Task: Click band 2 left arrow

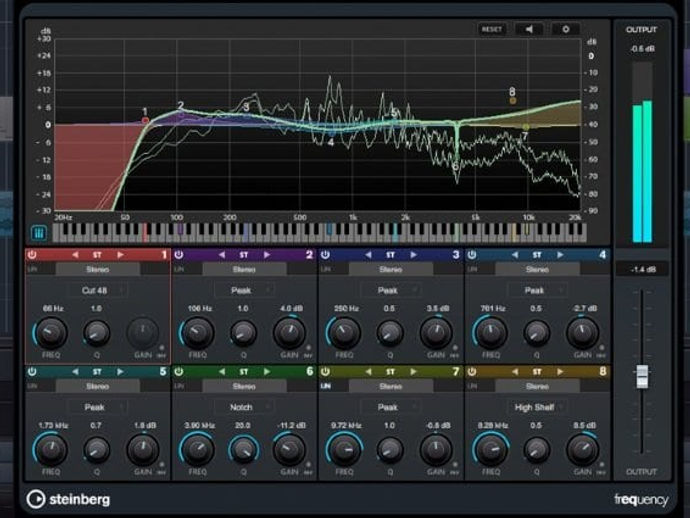Action: tap(222, 254)
